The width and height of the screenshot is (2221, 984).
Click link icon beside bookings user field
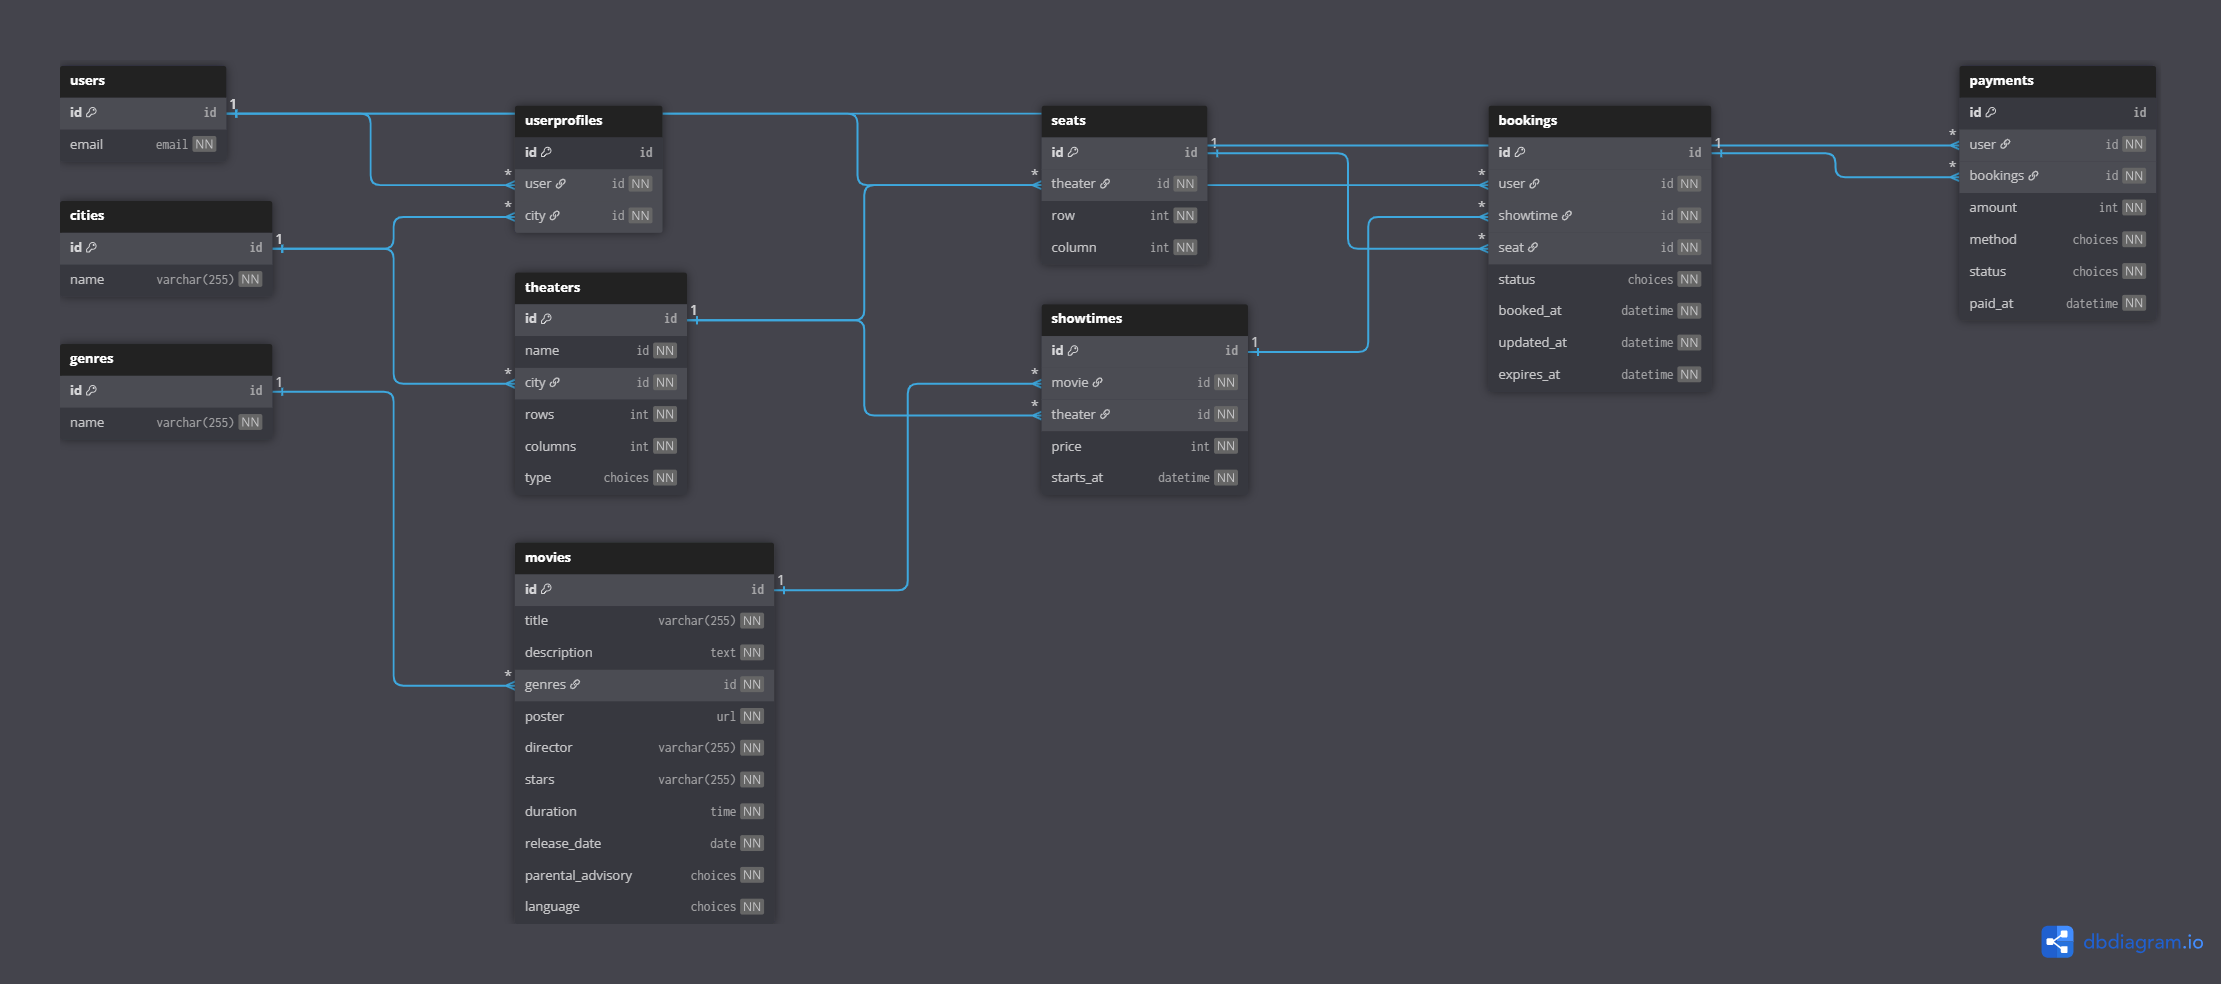(x=1535, y=184)
